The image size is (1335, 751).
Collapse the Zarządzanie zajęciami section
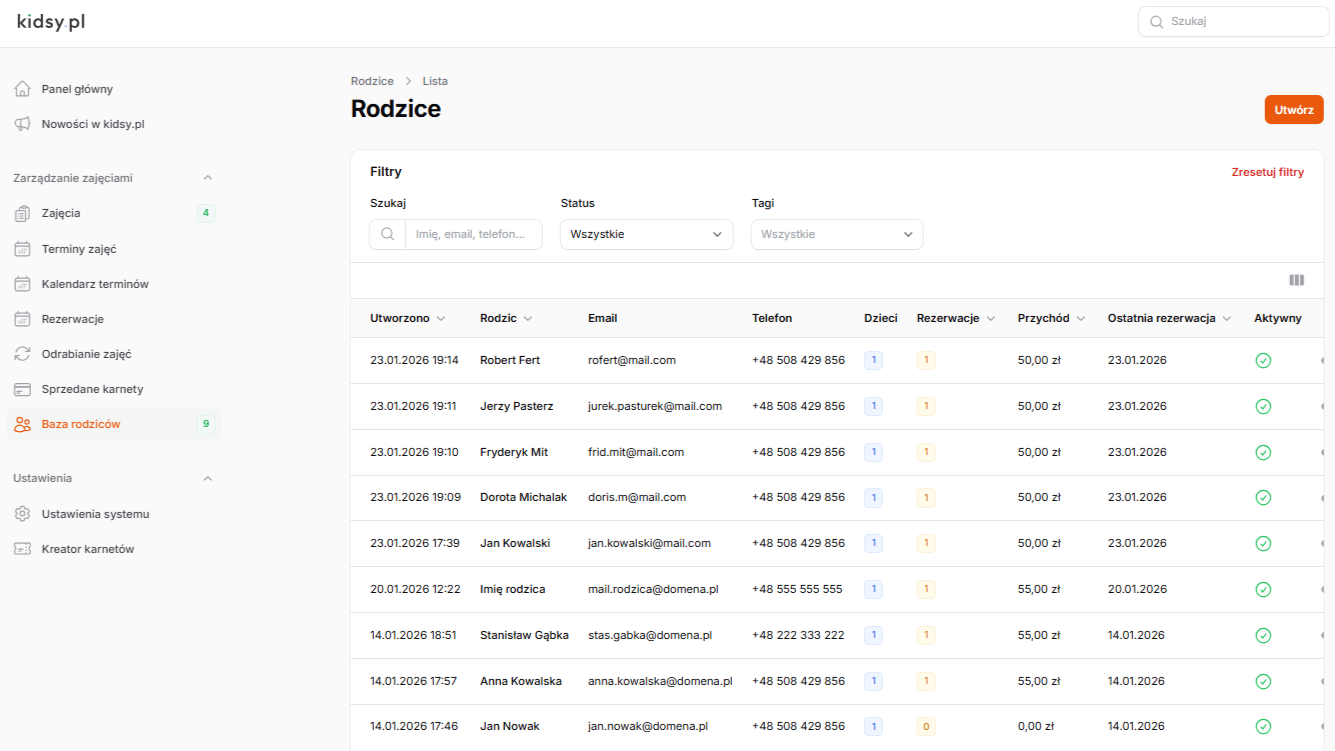(x=208, y=177)
